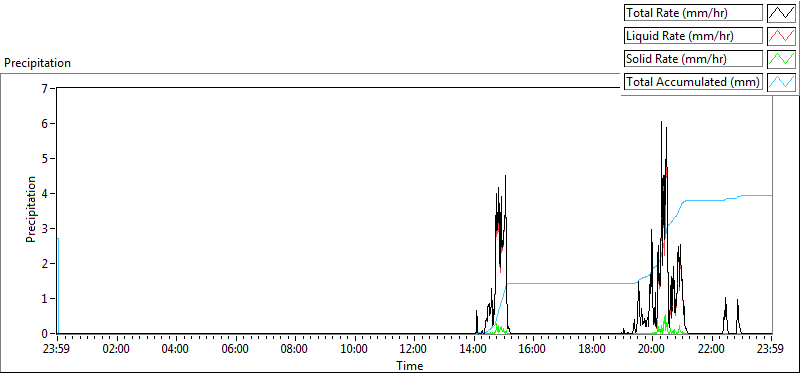800x373 pixels.
Task: Click the y-axis value 7
Action: tap(44, 88)
